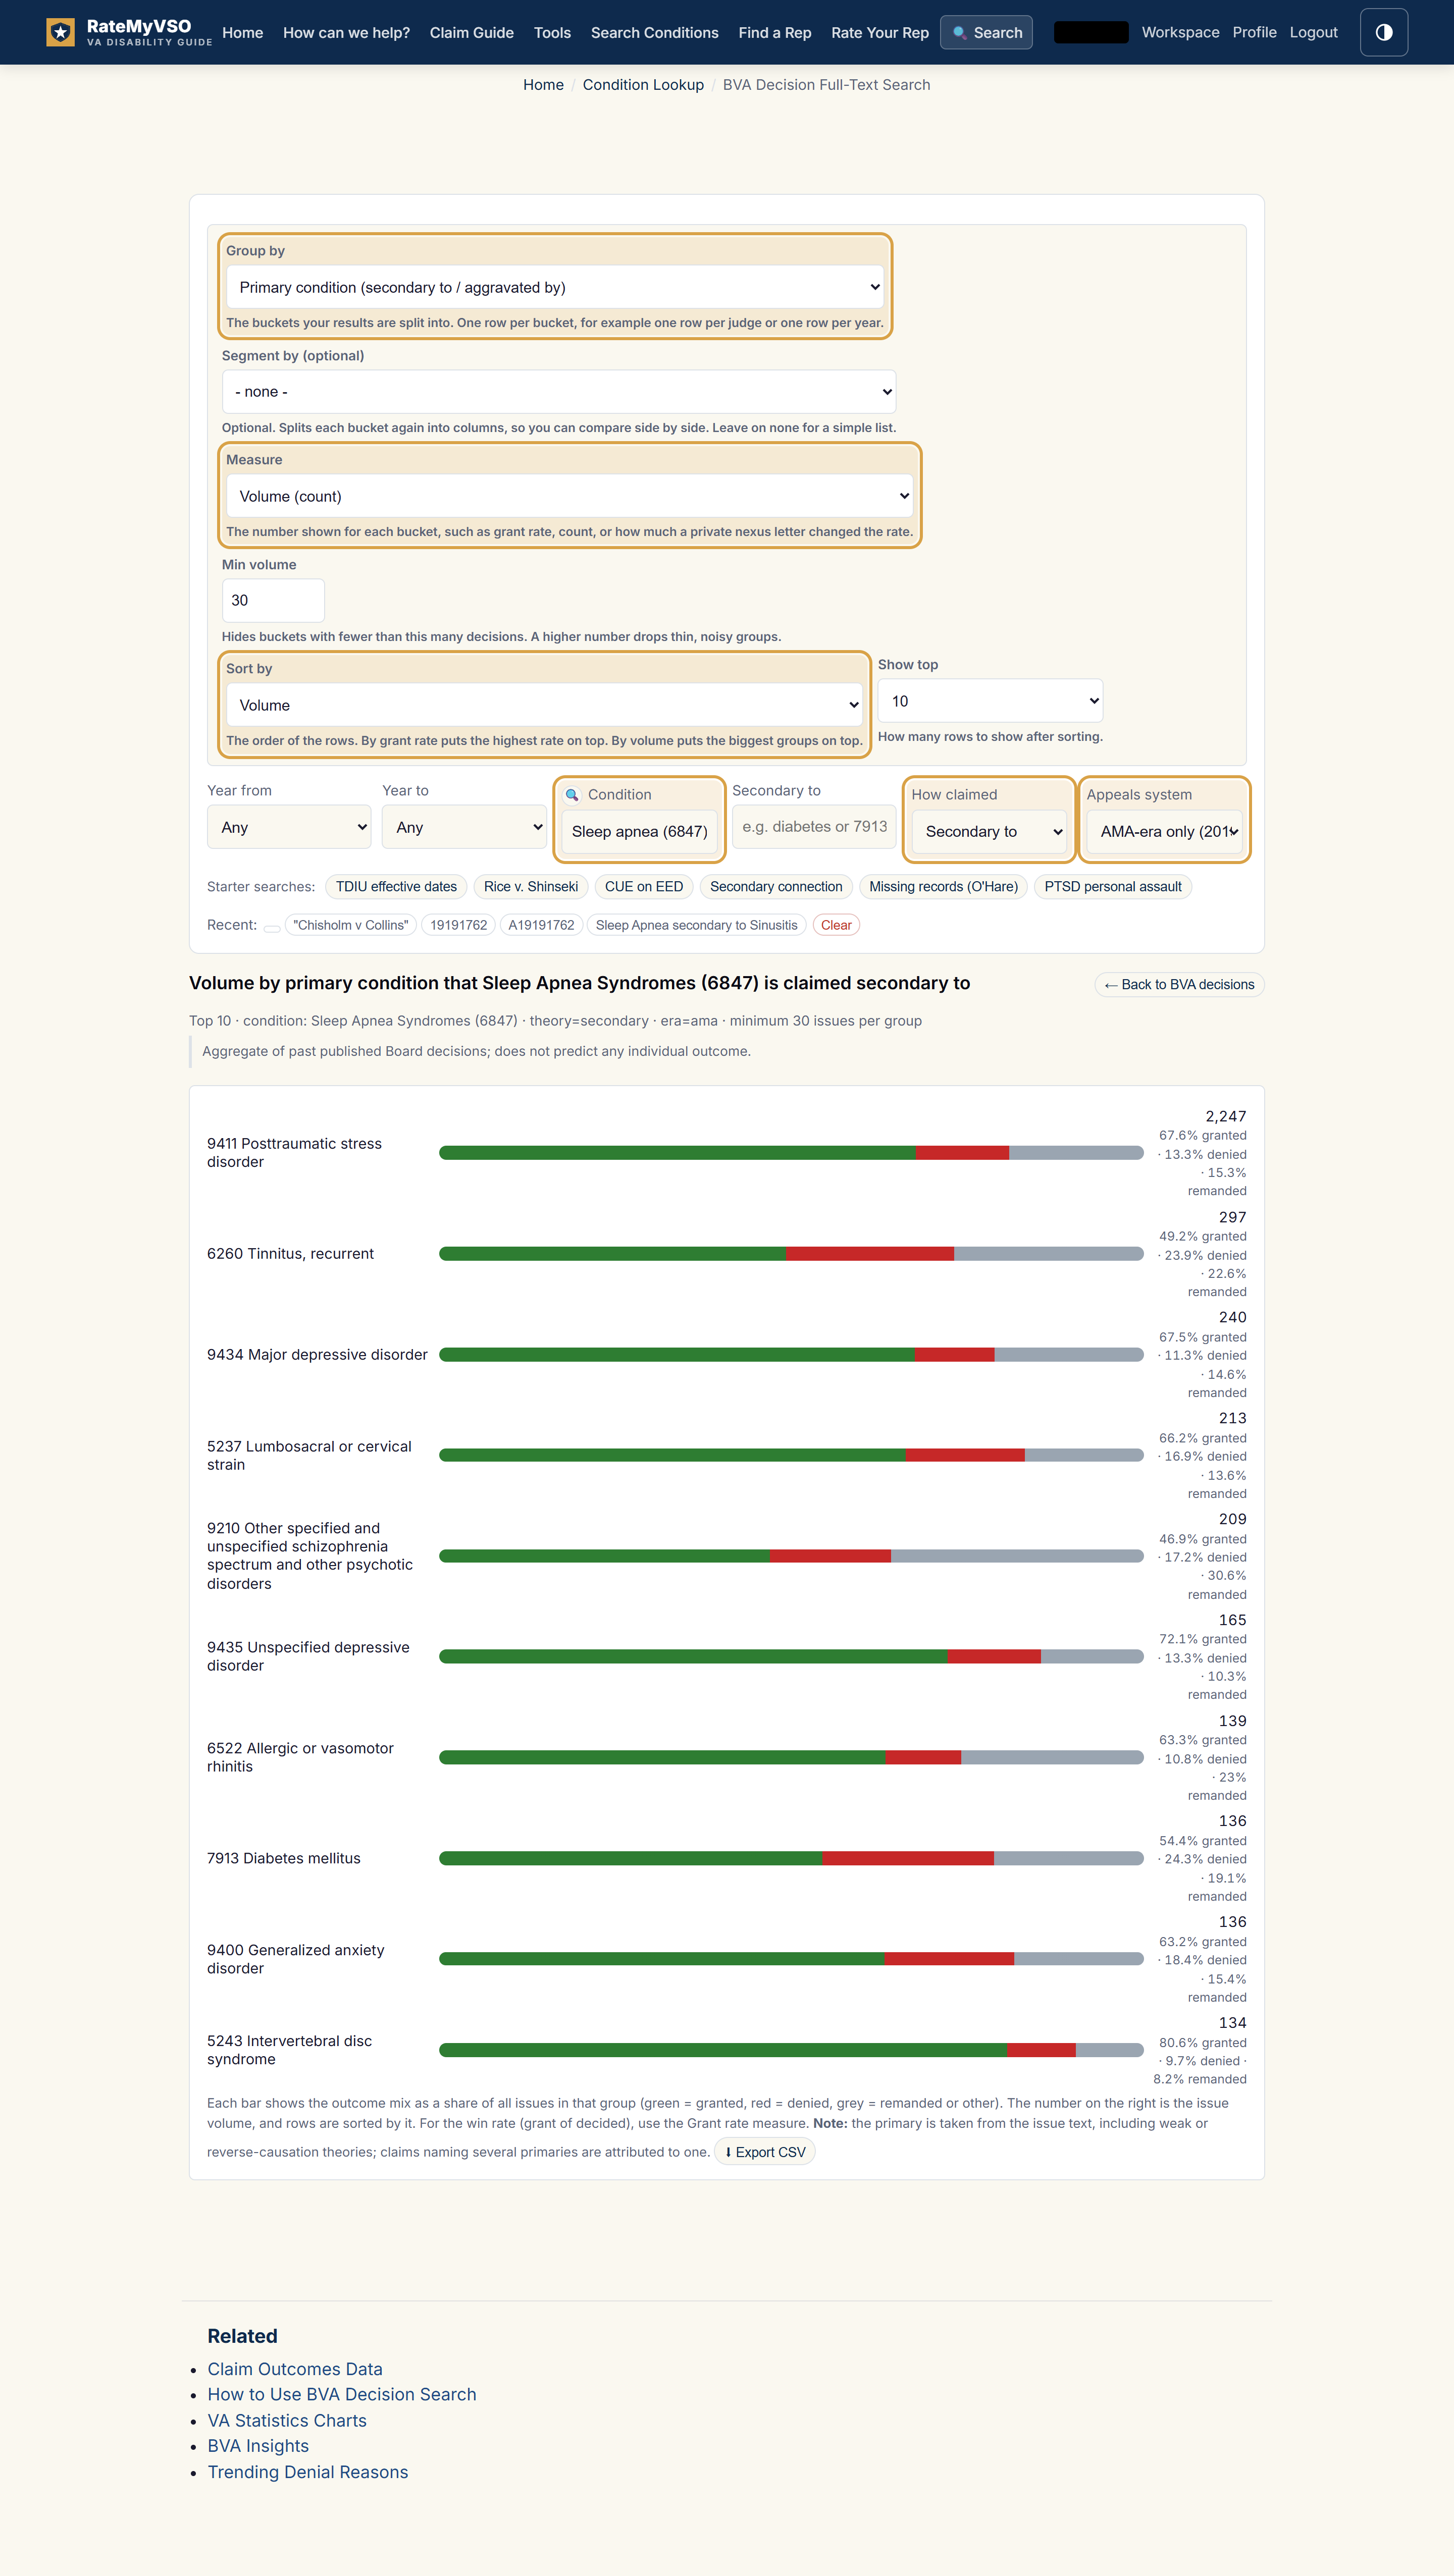The height and width of the screenshot is (2576, 1454).
Task: Click green segment of Intervertebral disc syndrome bar
Action: pos(723,2050)
